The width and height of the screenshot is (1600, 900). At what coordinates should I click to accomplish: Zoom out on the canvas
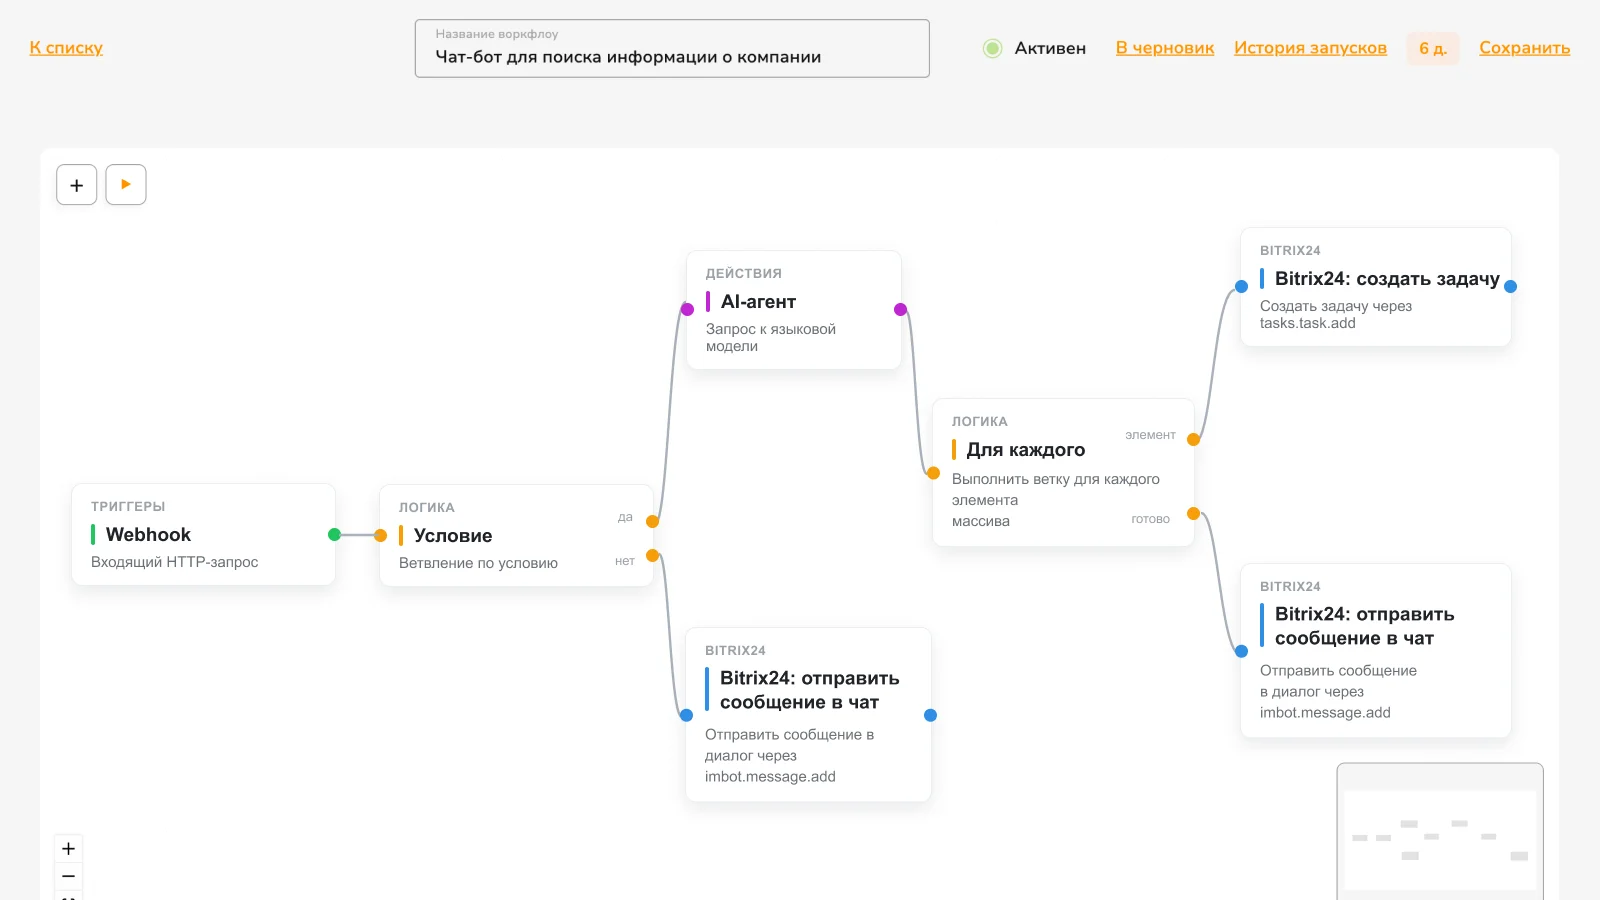tap(68, 876)
